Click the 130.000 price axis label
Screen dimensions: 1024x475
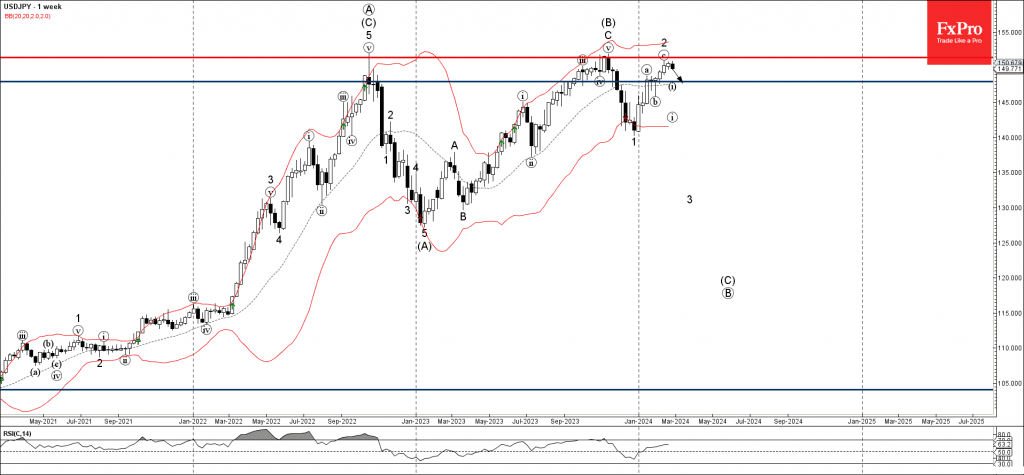(1008, 208)
